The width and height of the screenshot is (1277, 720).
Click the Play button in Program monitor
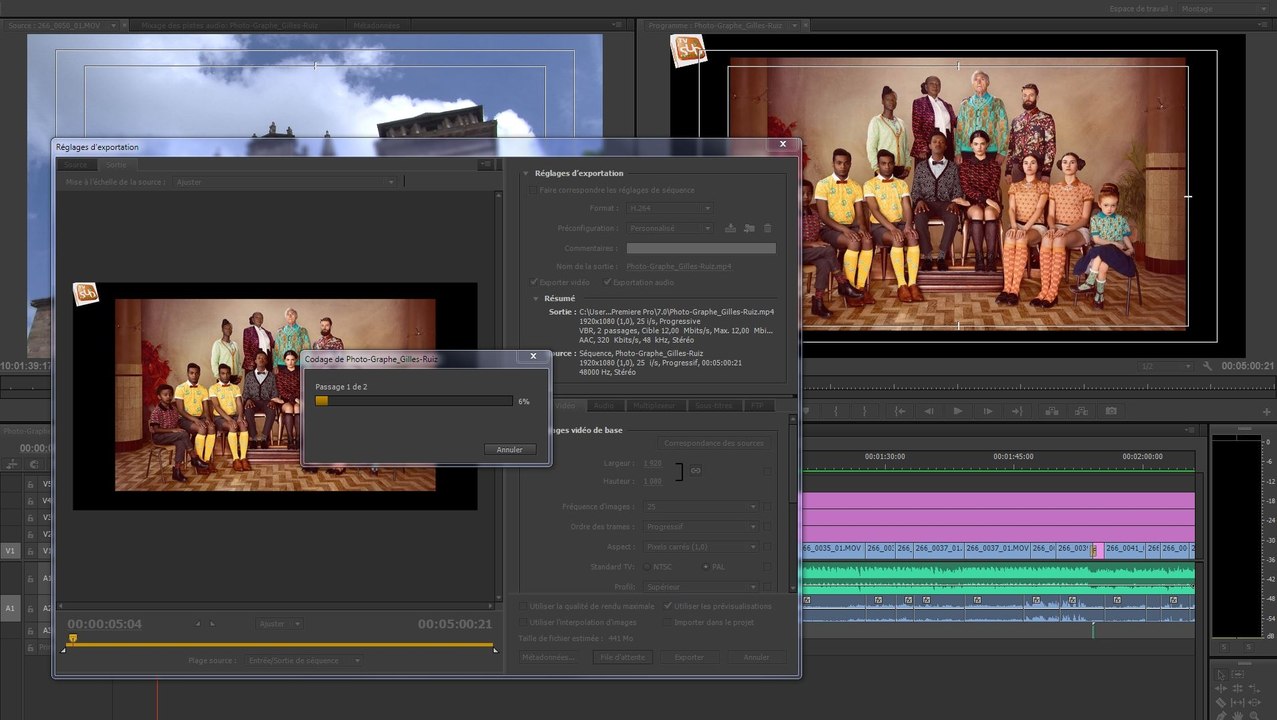pyautogui.click(x=958, y=411)
